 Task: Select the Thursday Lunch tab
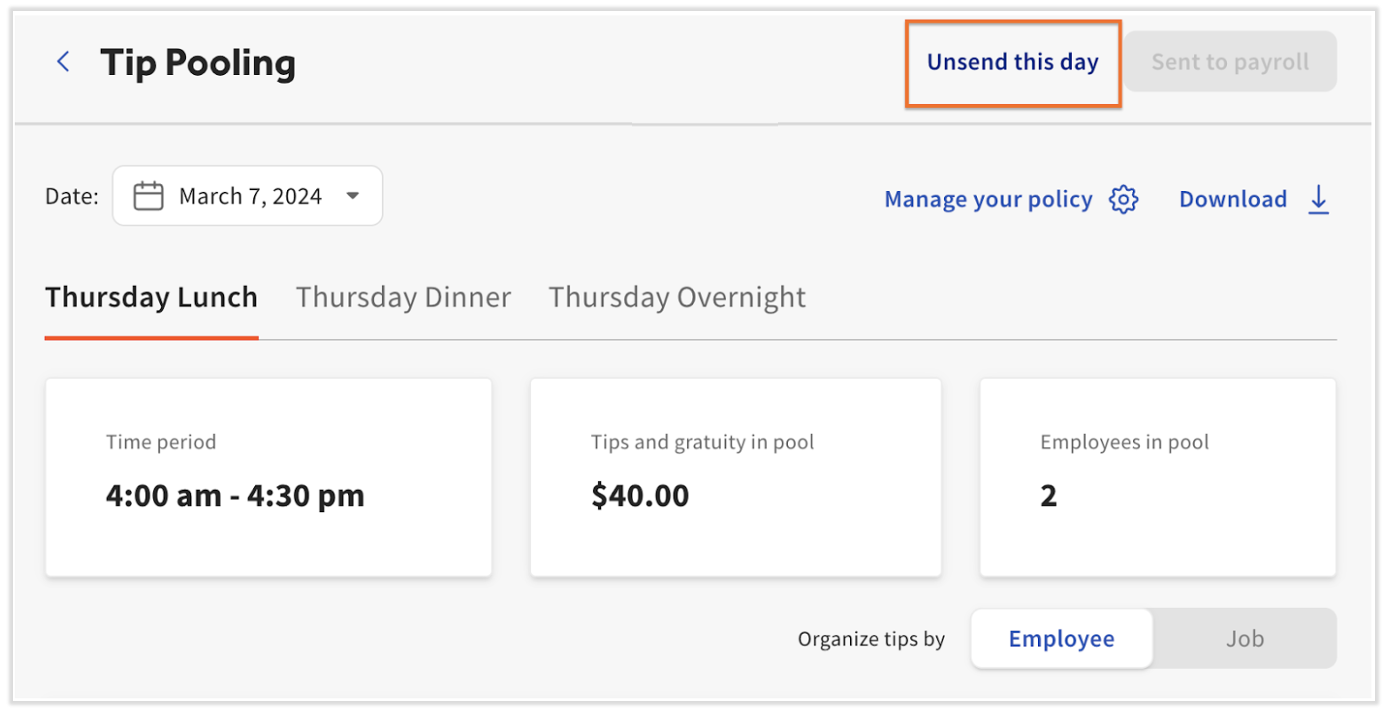[151, 297]
